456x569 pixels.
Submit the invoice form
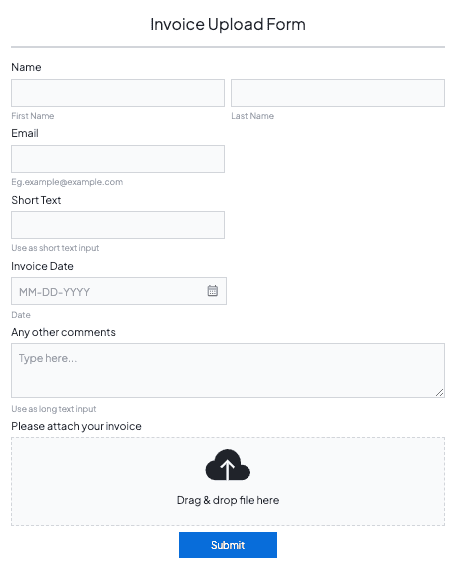coord(228,545)
